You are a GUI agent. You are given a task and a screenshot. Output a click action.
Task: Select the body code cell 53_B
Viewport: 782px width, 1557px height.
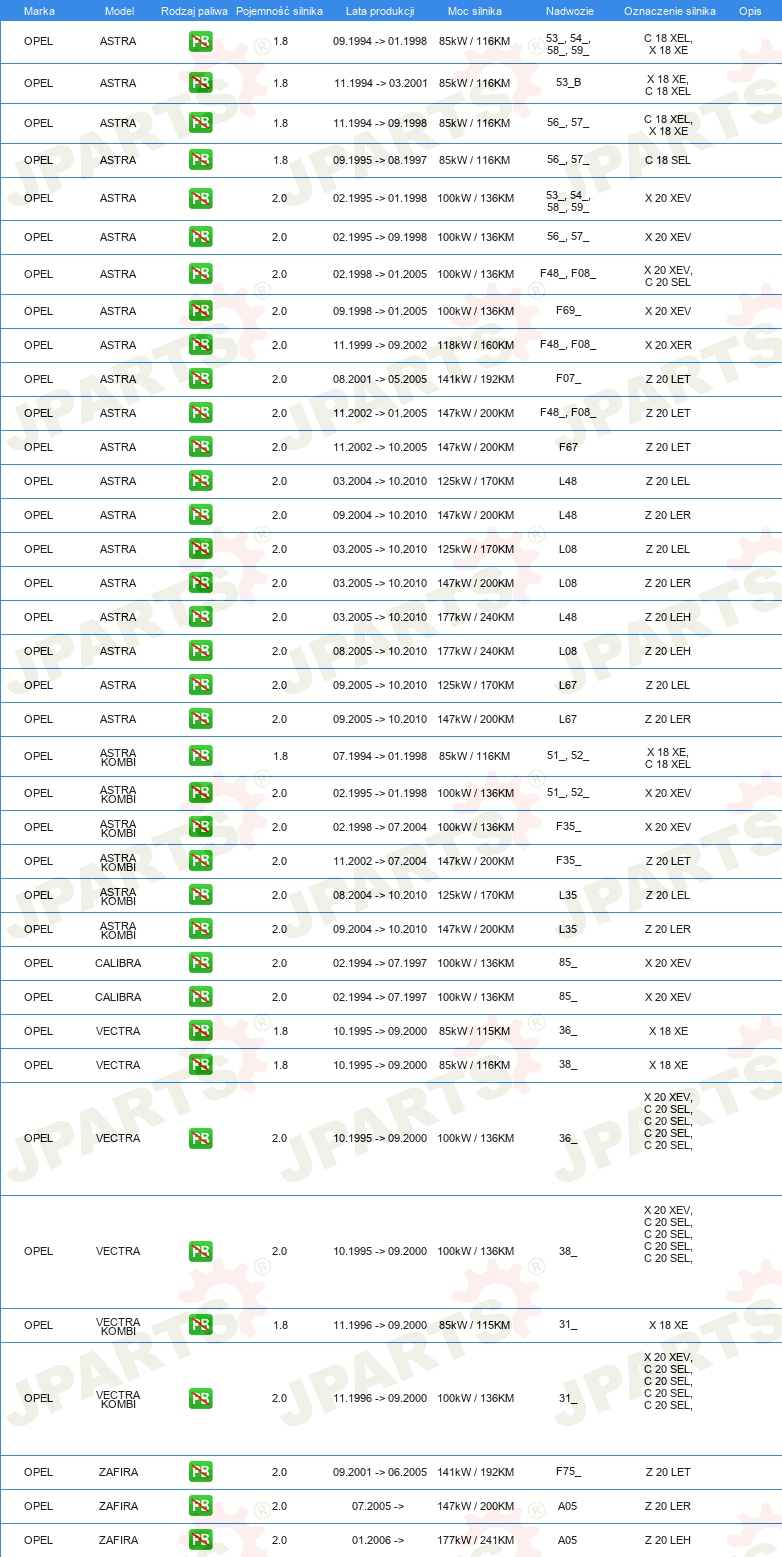click(x=568, y=84)
